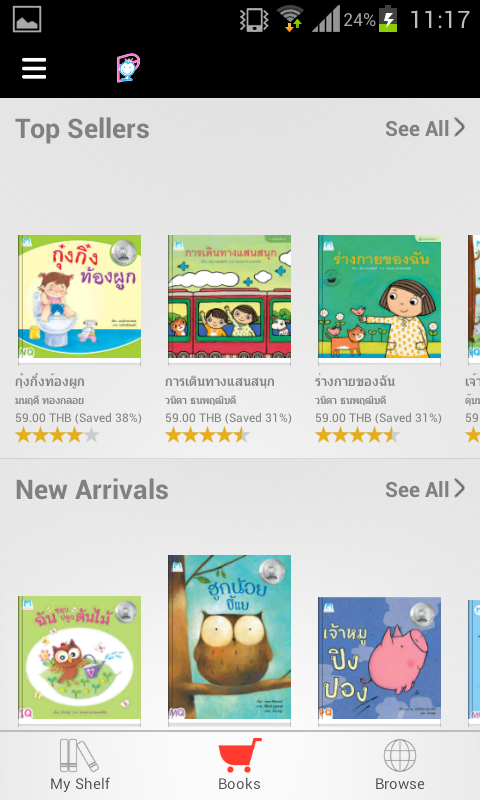Screen dimensions: 480x800
Task: Open the brown owl on branch book cover
Action: pos(230,638)
